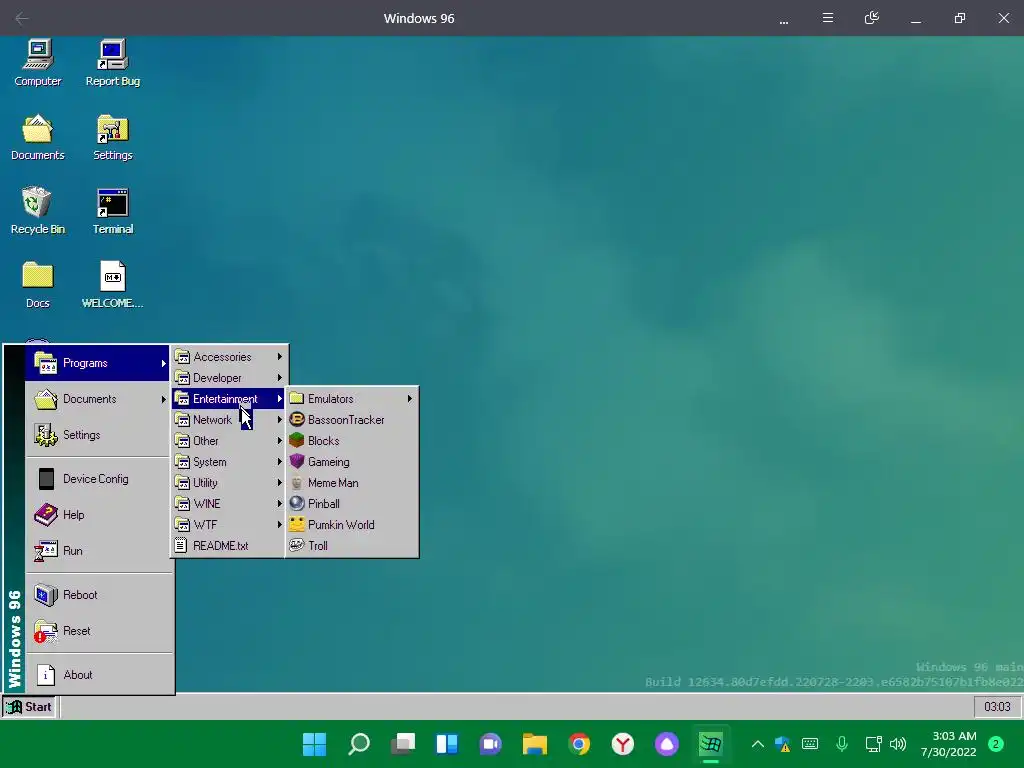Expand the Utility submenu
The image size is (1024, 768).
pos(228,483)
